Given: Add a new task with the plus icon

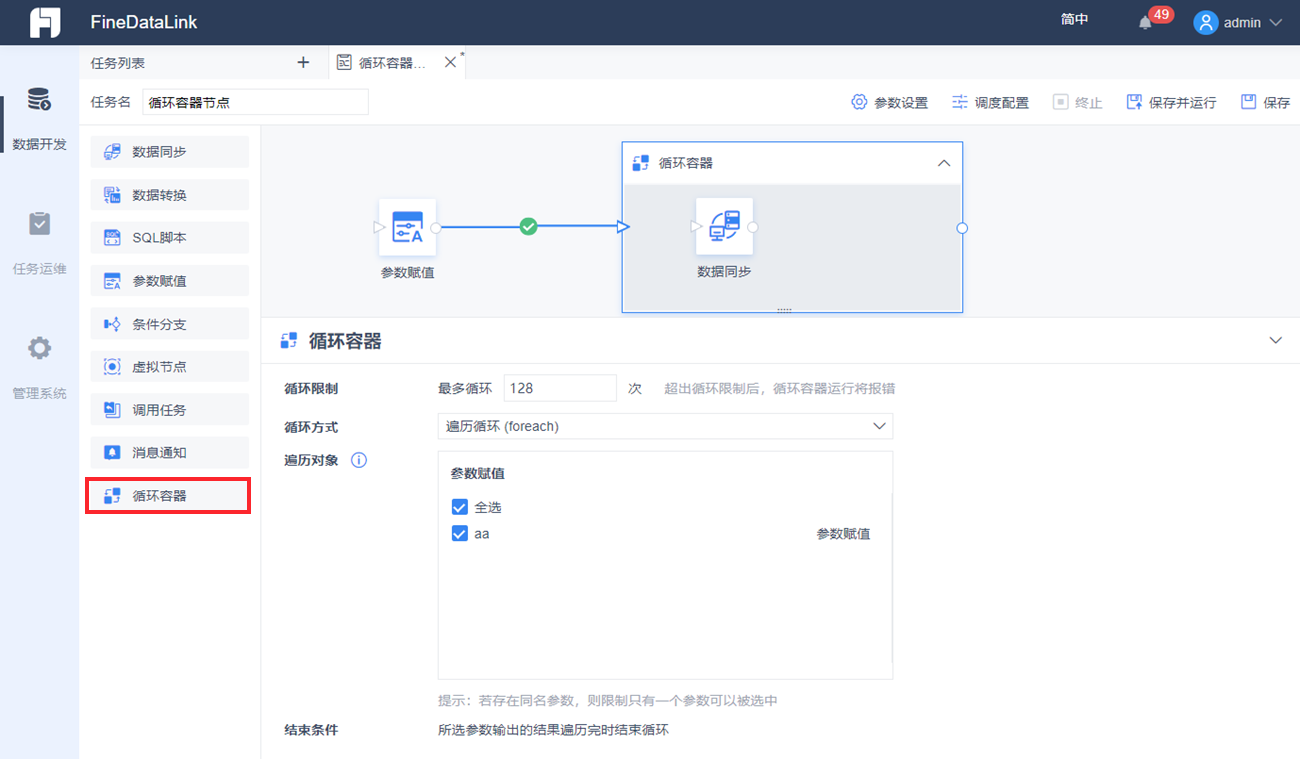Looking at the screenshot, I should (304, 62).
